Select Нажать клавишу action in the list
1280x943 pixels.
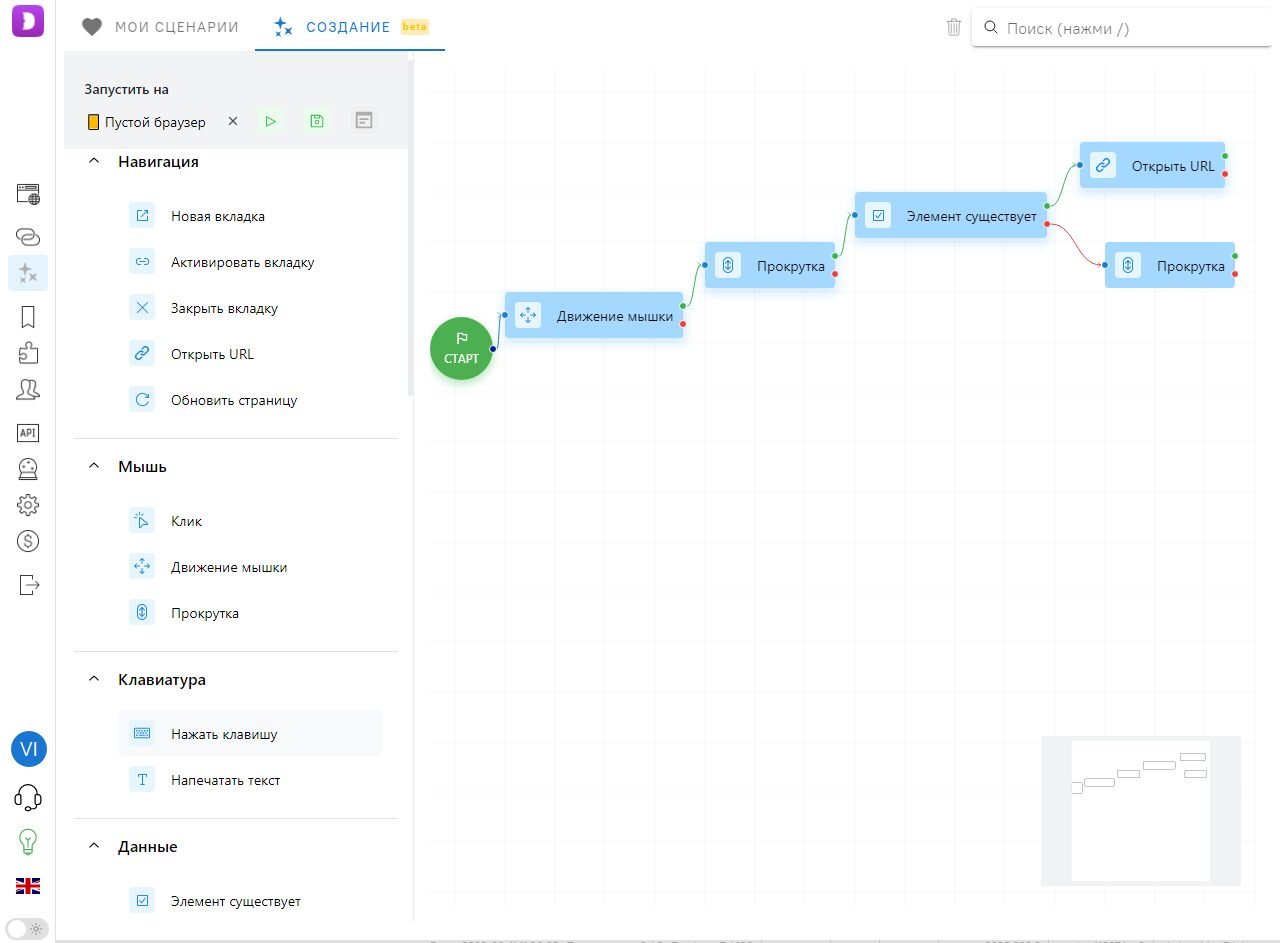point(224,734)
